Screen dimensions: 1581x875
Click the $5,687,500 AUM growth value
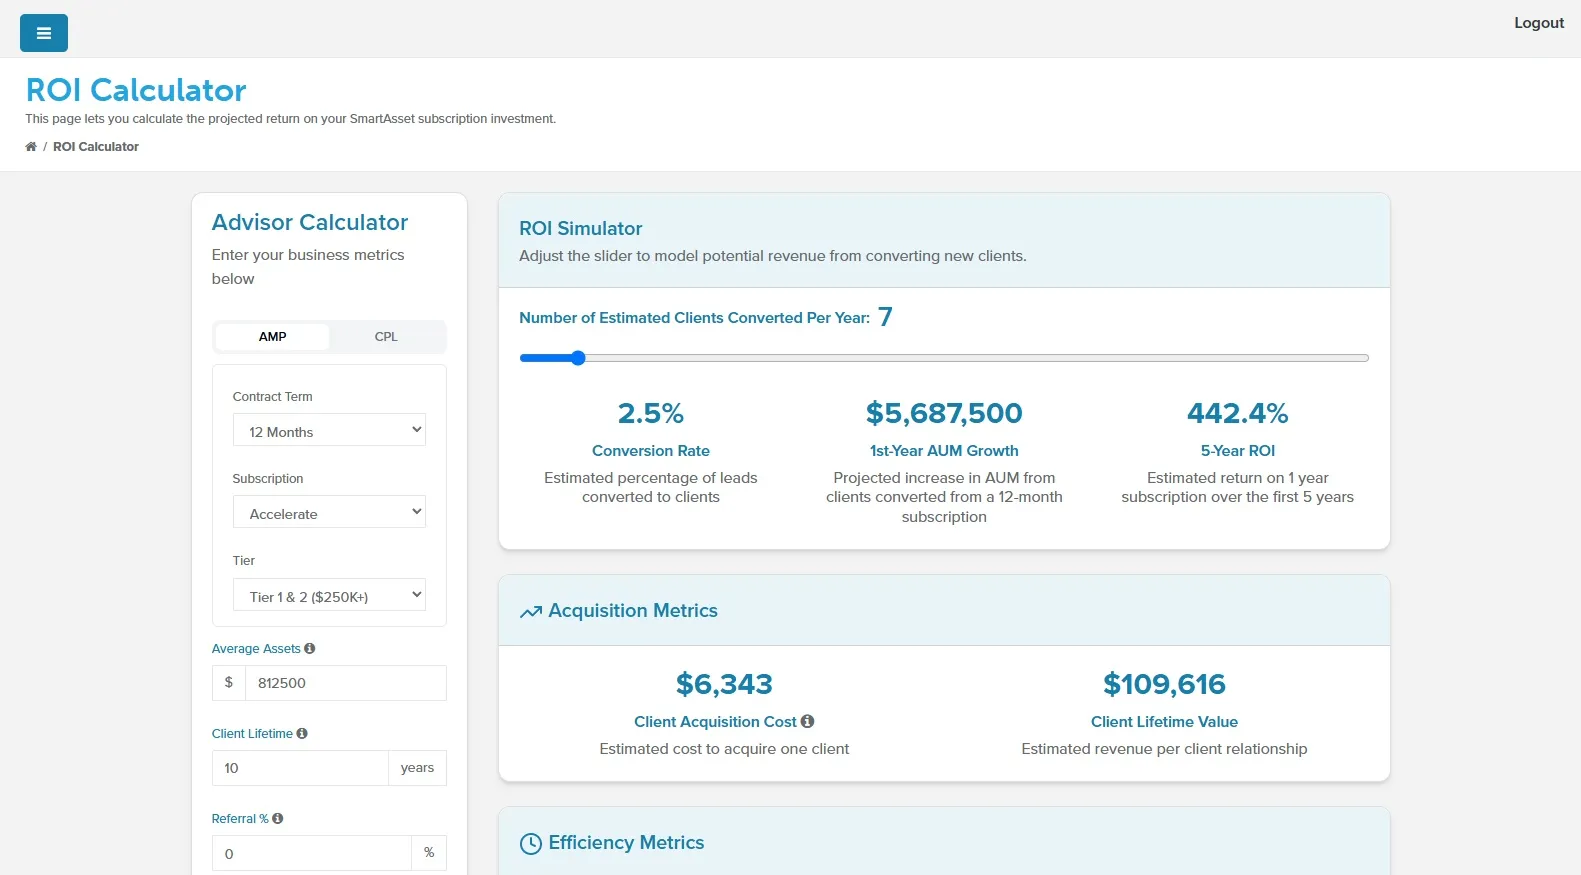[944, 413]
